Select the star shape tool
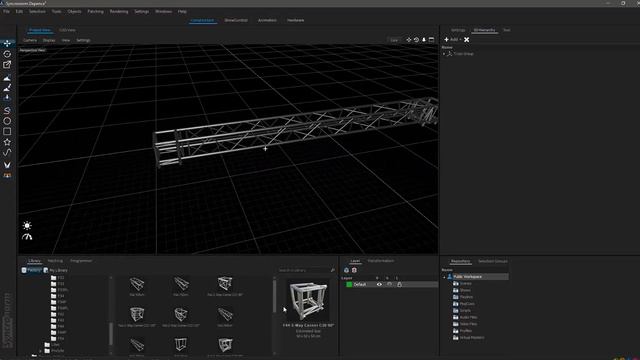The height and width of the screenshot is (360, 640). 7,142
